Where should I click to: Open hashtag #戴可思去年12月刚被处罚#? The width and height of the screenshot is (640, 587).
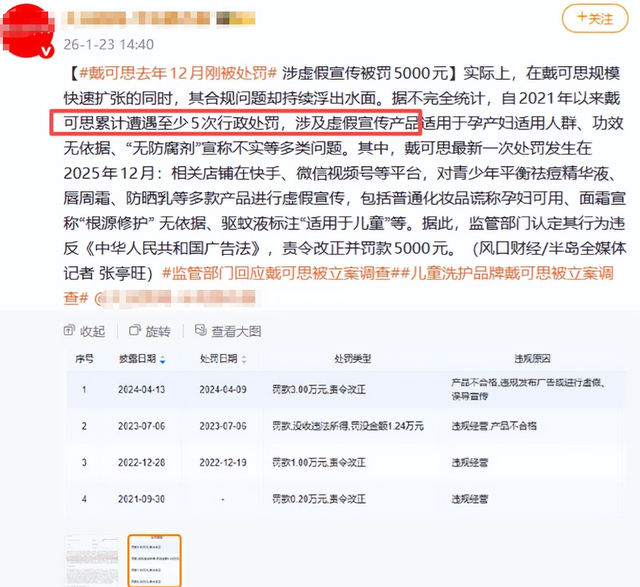[178, 73]
